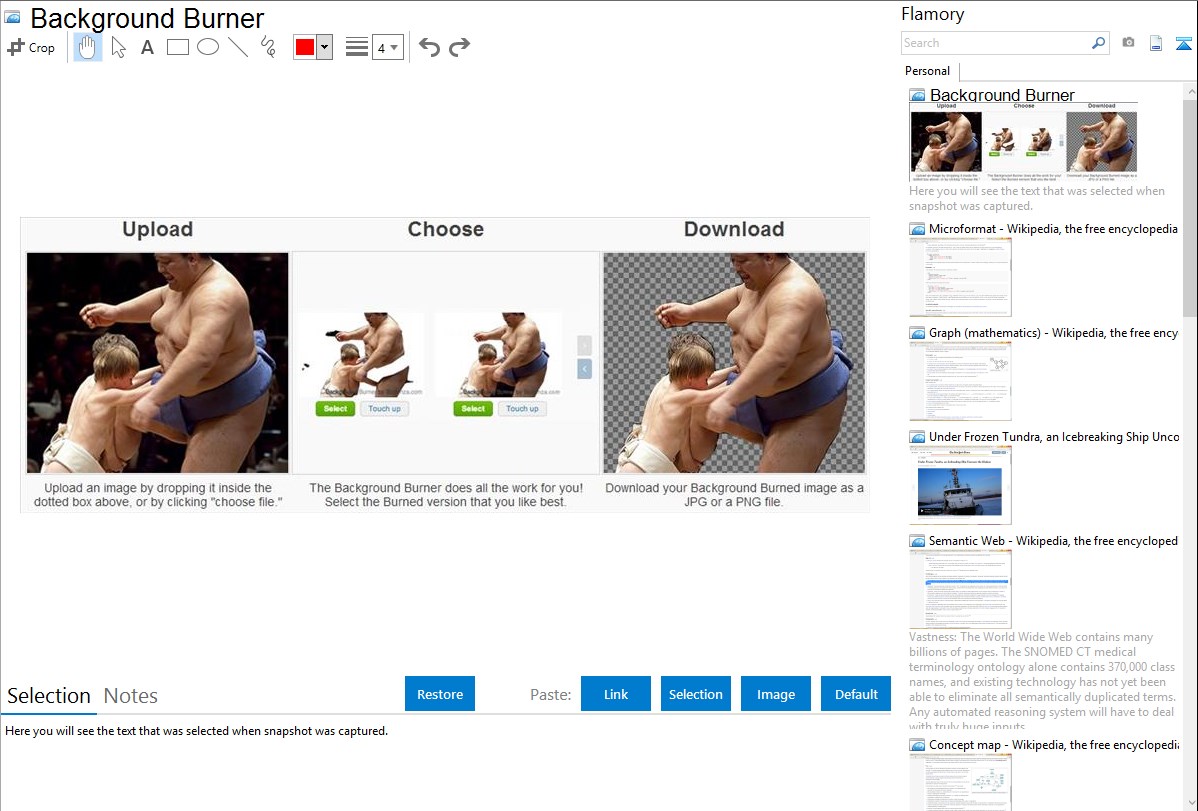Open Background Burner snapshot thumbnail in sidebar
This screenshot has width=1198, height=811.
pyautogui.click(x=1023, y=141)
